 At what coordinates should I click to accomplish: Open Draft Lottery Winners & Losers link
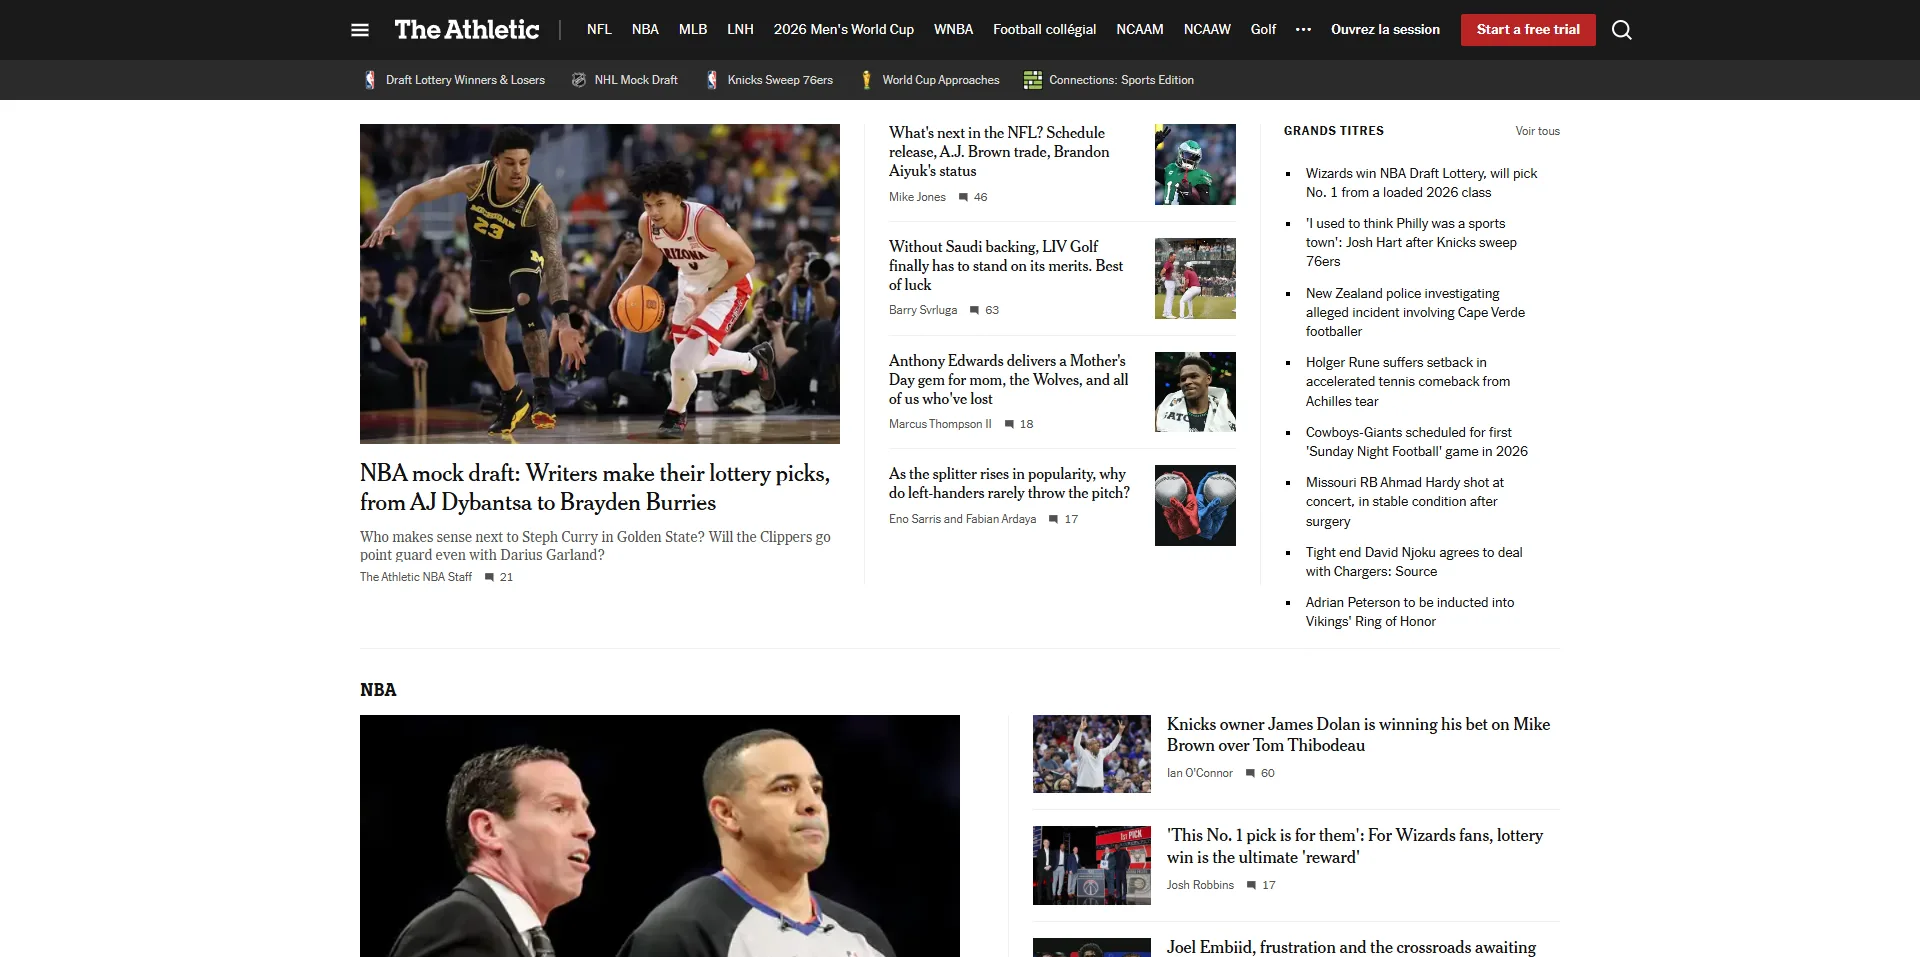pyautogui.click(x=465, y=80)
